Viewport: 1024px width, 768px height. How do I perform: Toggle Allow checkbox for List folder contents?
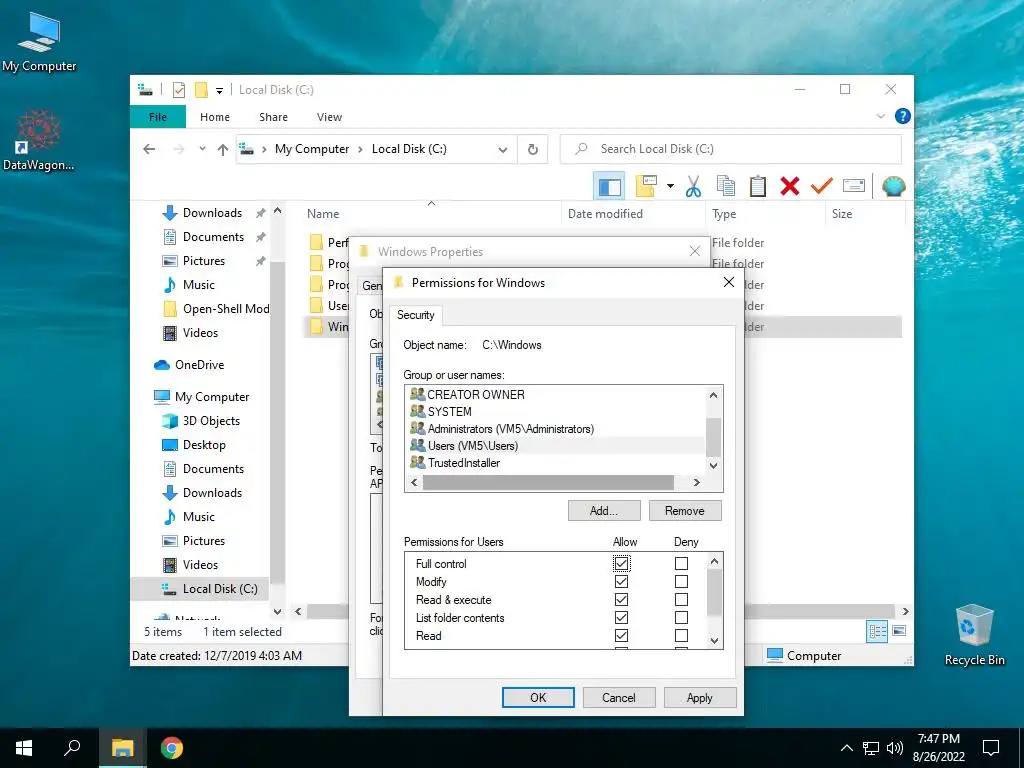pyautogui.click(x=622, y=618)
